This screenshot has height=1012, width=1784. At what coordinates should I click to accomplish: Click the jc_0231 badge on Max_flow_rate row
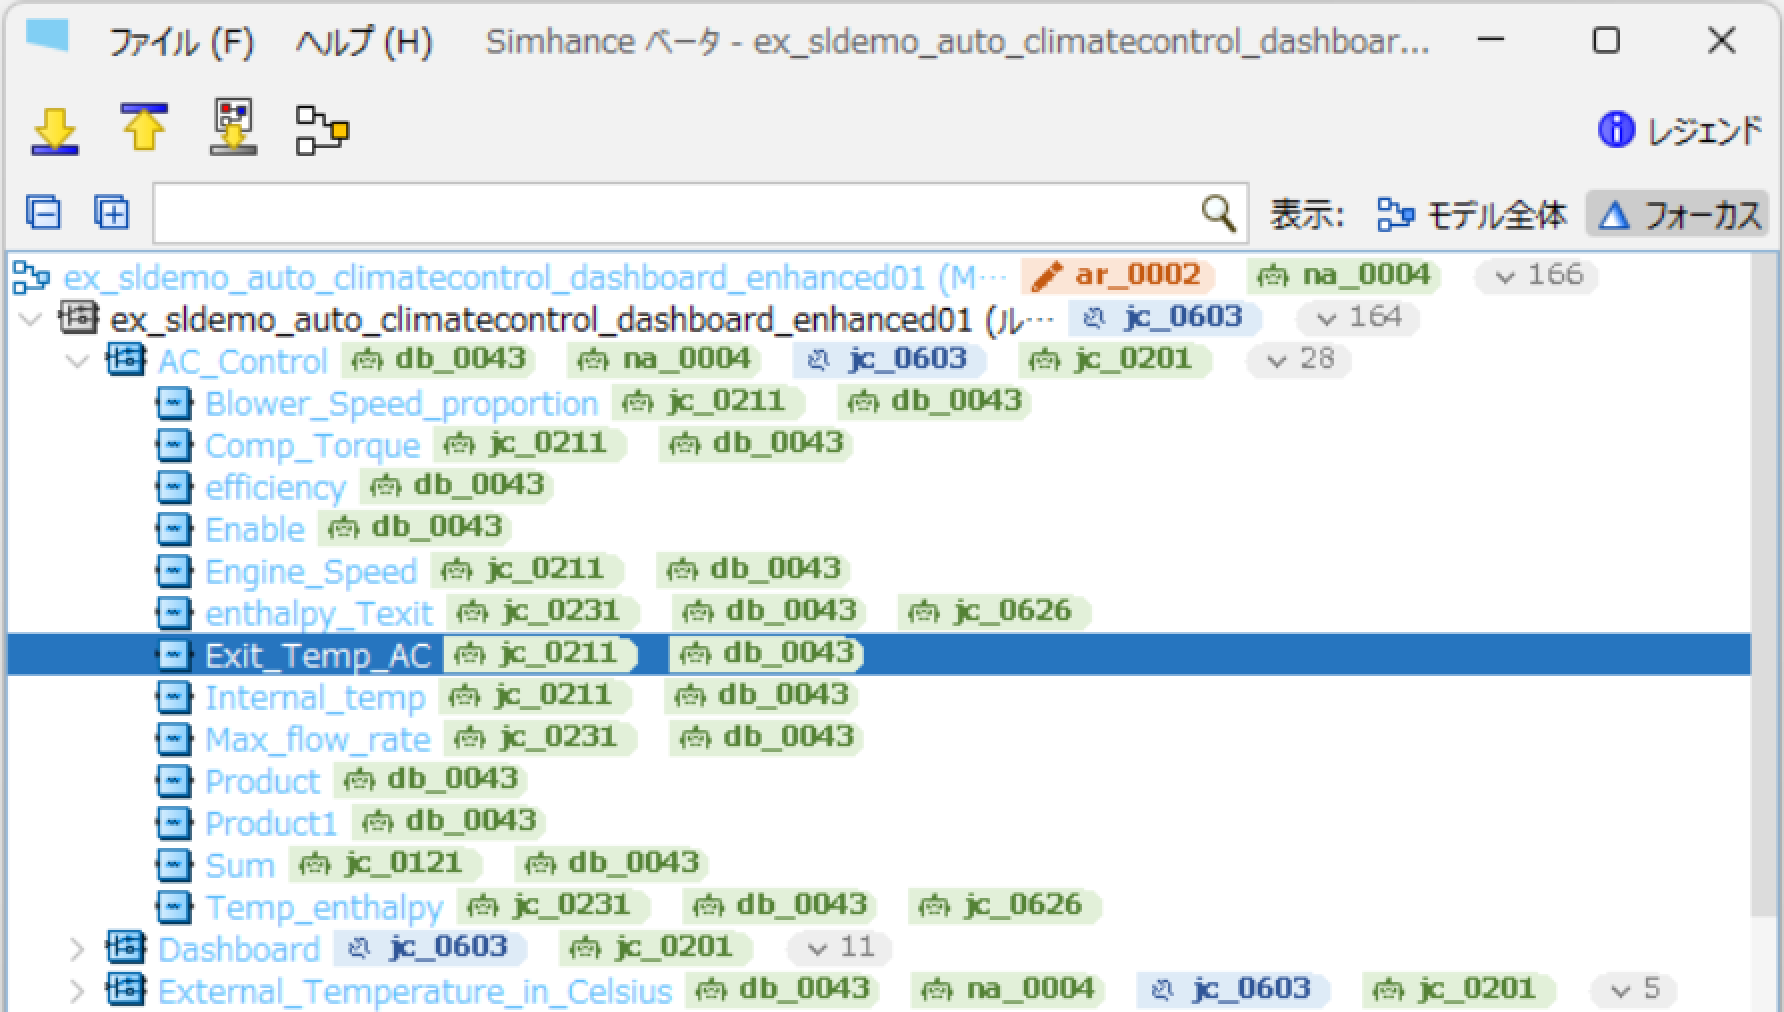[541, 737]
